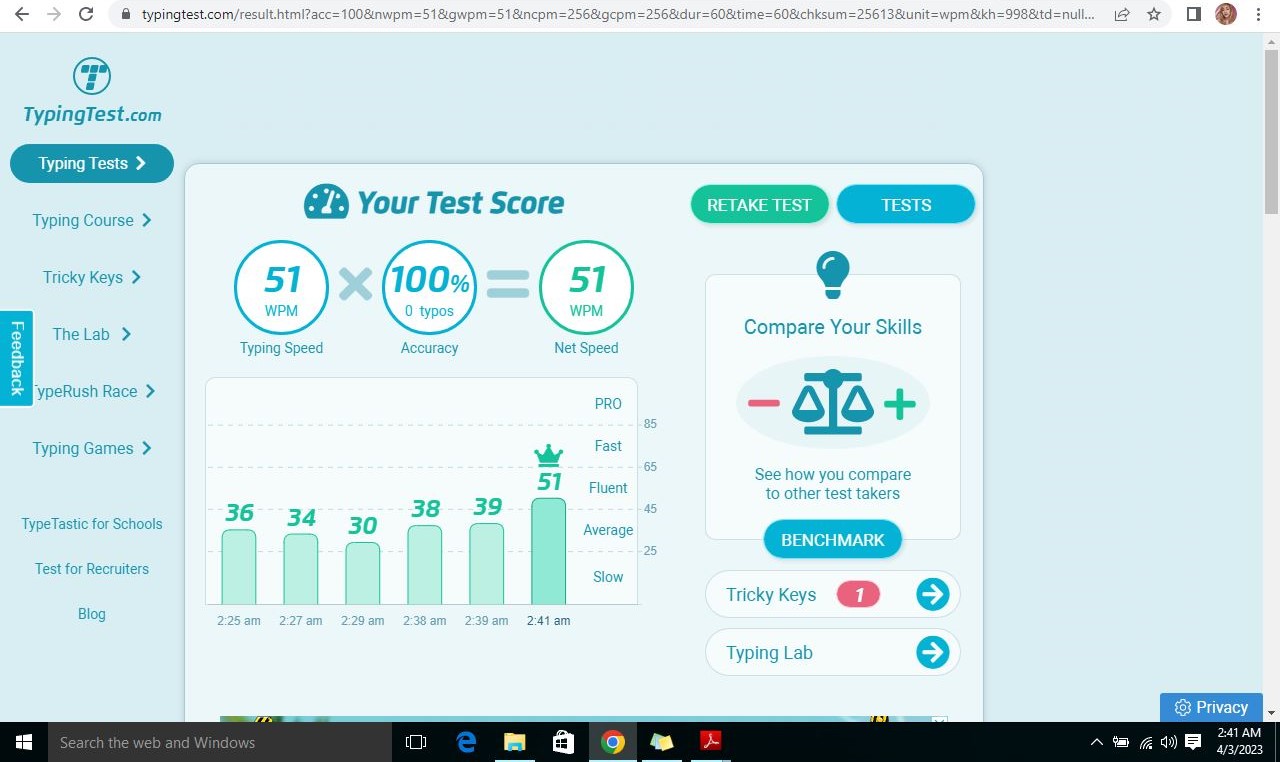Click the taskbar clock showing 2:41 AM

pos(1240,742)
